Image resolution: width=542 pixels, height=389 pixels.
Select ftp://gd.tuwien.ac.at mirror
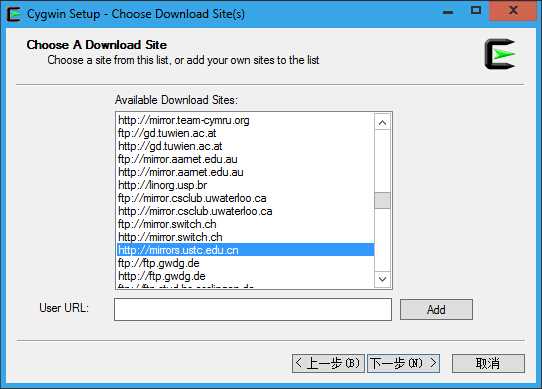tap(245, 133)
